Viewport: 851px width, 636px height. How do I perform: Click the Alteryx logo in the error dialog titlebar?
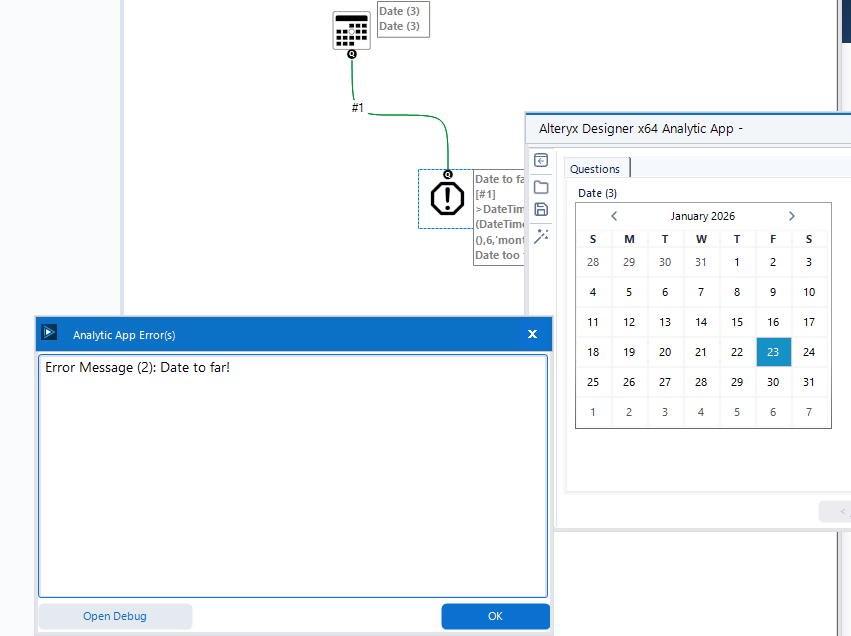coord(48,333)
